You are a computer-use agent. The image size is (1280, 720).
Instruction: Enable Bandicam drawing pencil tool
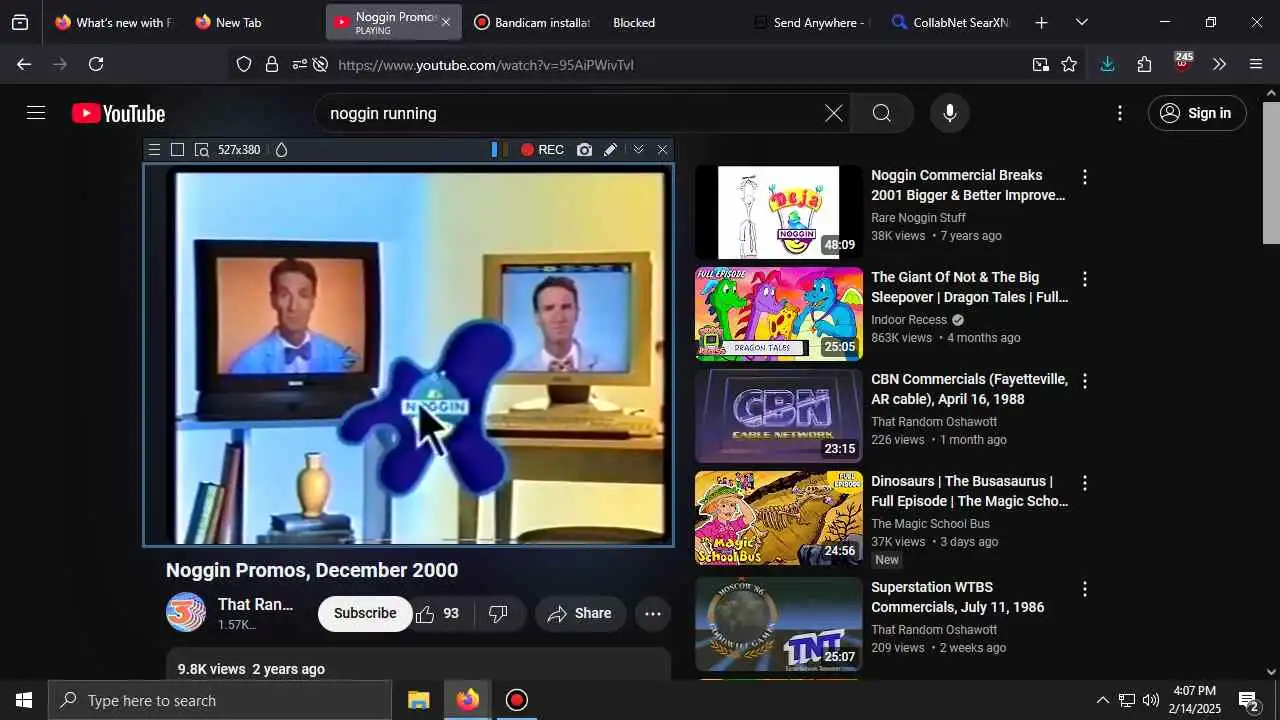[x=610, y=150]
